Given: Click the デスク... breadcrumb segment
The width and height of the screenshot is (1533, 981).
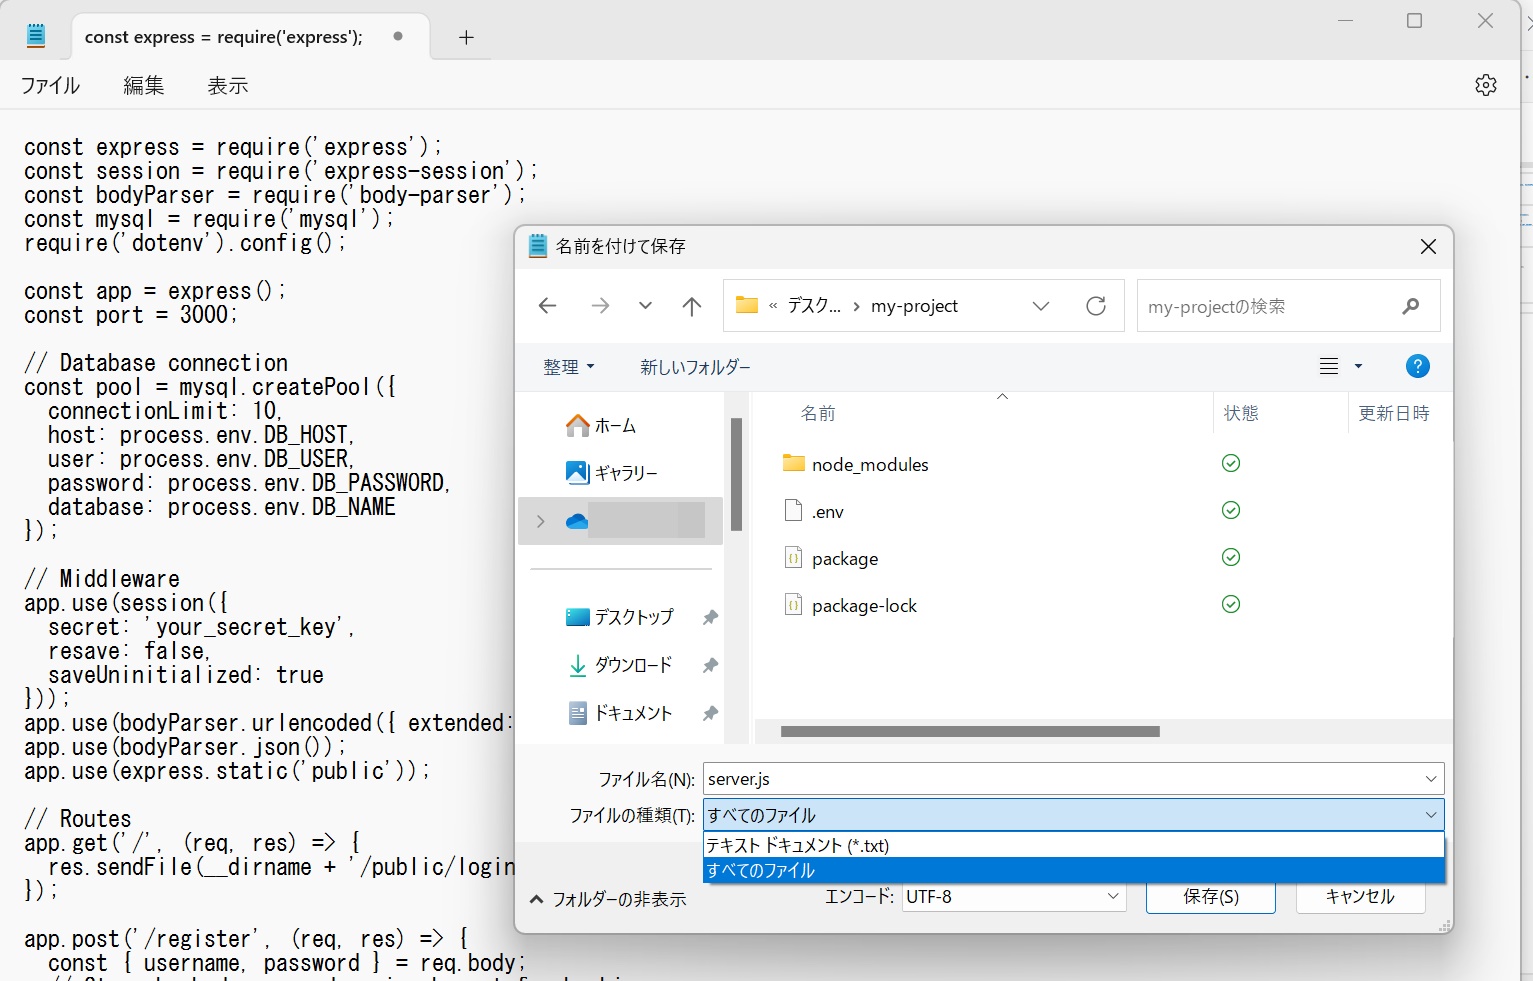Looking at the screenshot, I should tap(814, 306).
